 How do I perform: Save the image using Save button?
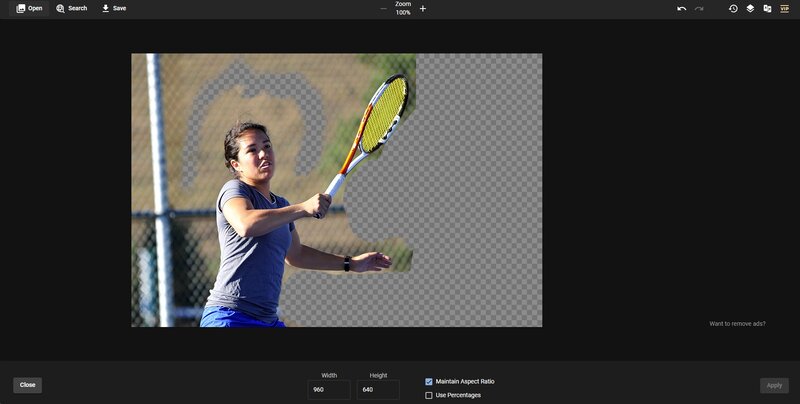pos(114,8)
